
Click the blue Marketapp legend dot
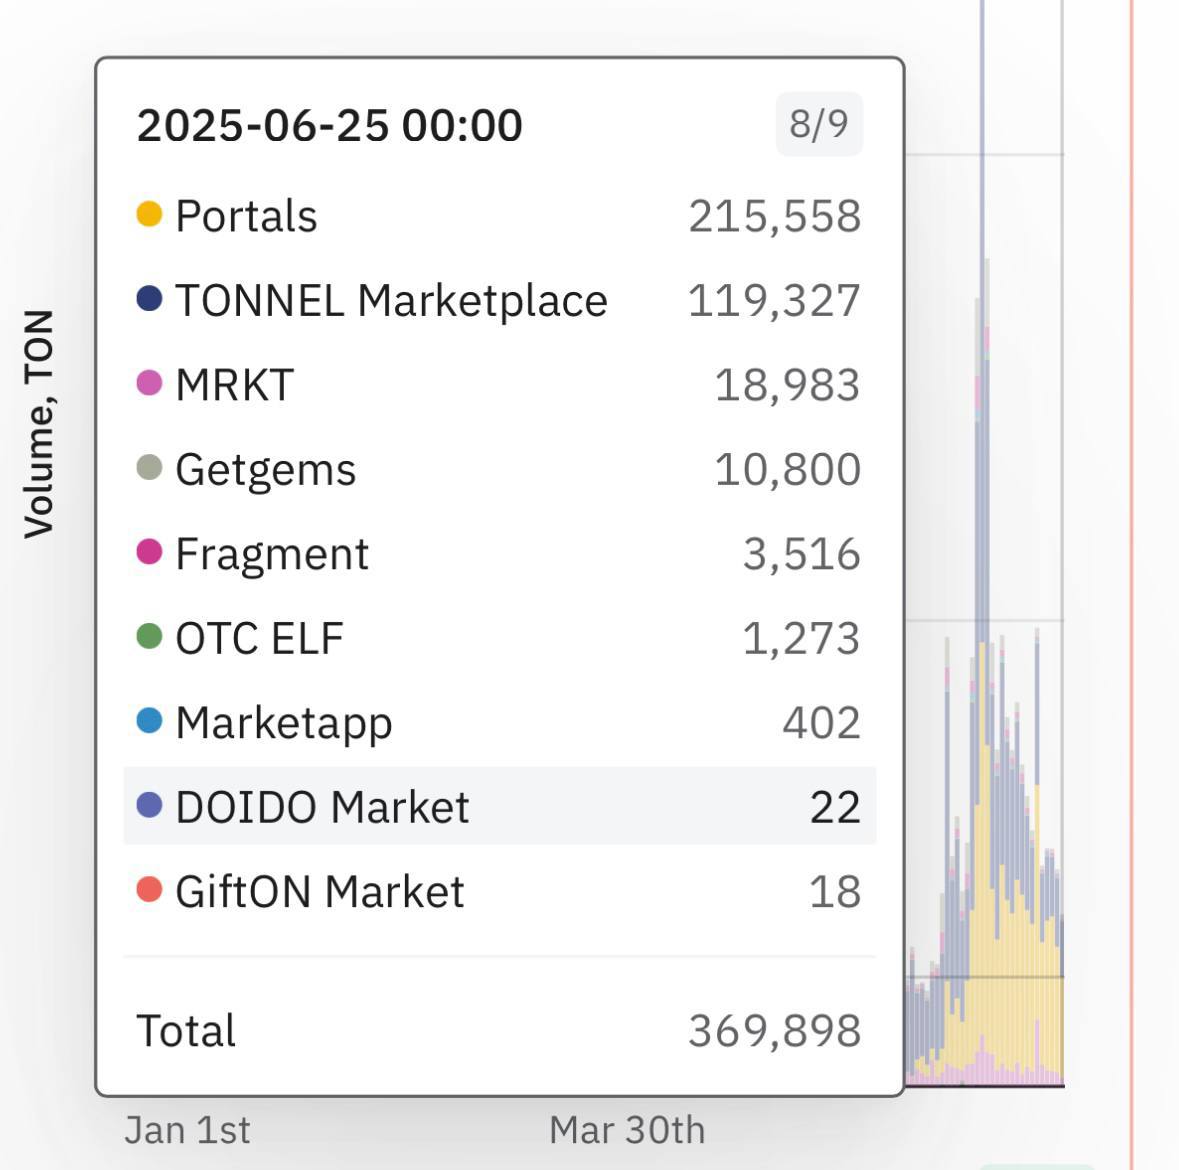point(149,721)
